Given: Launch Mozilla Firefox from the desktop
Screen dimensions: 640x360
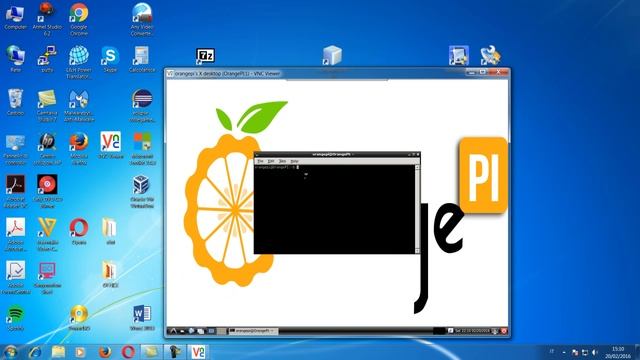Looking at the screenshot, I should point(79,149).
